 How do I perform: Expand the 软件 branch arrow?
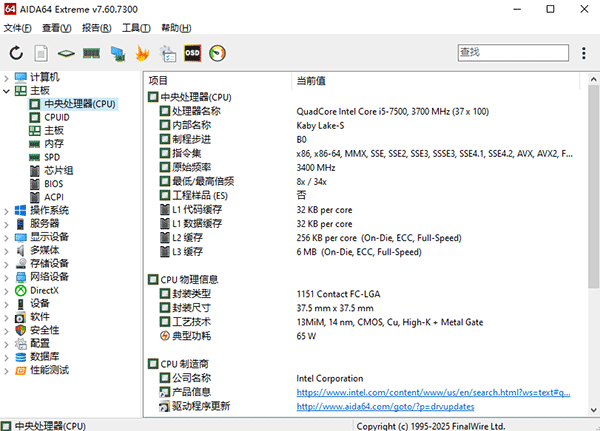pyautogui.click(x=6, y=317)
